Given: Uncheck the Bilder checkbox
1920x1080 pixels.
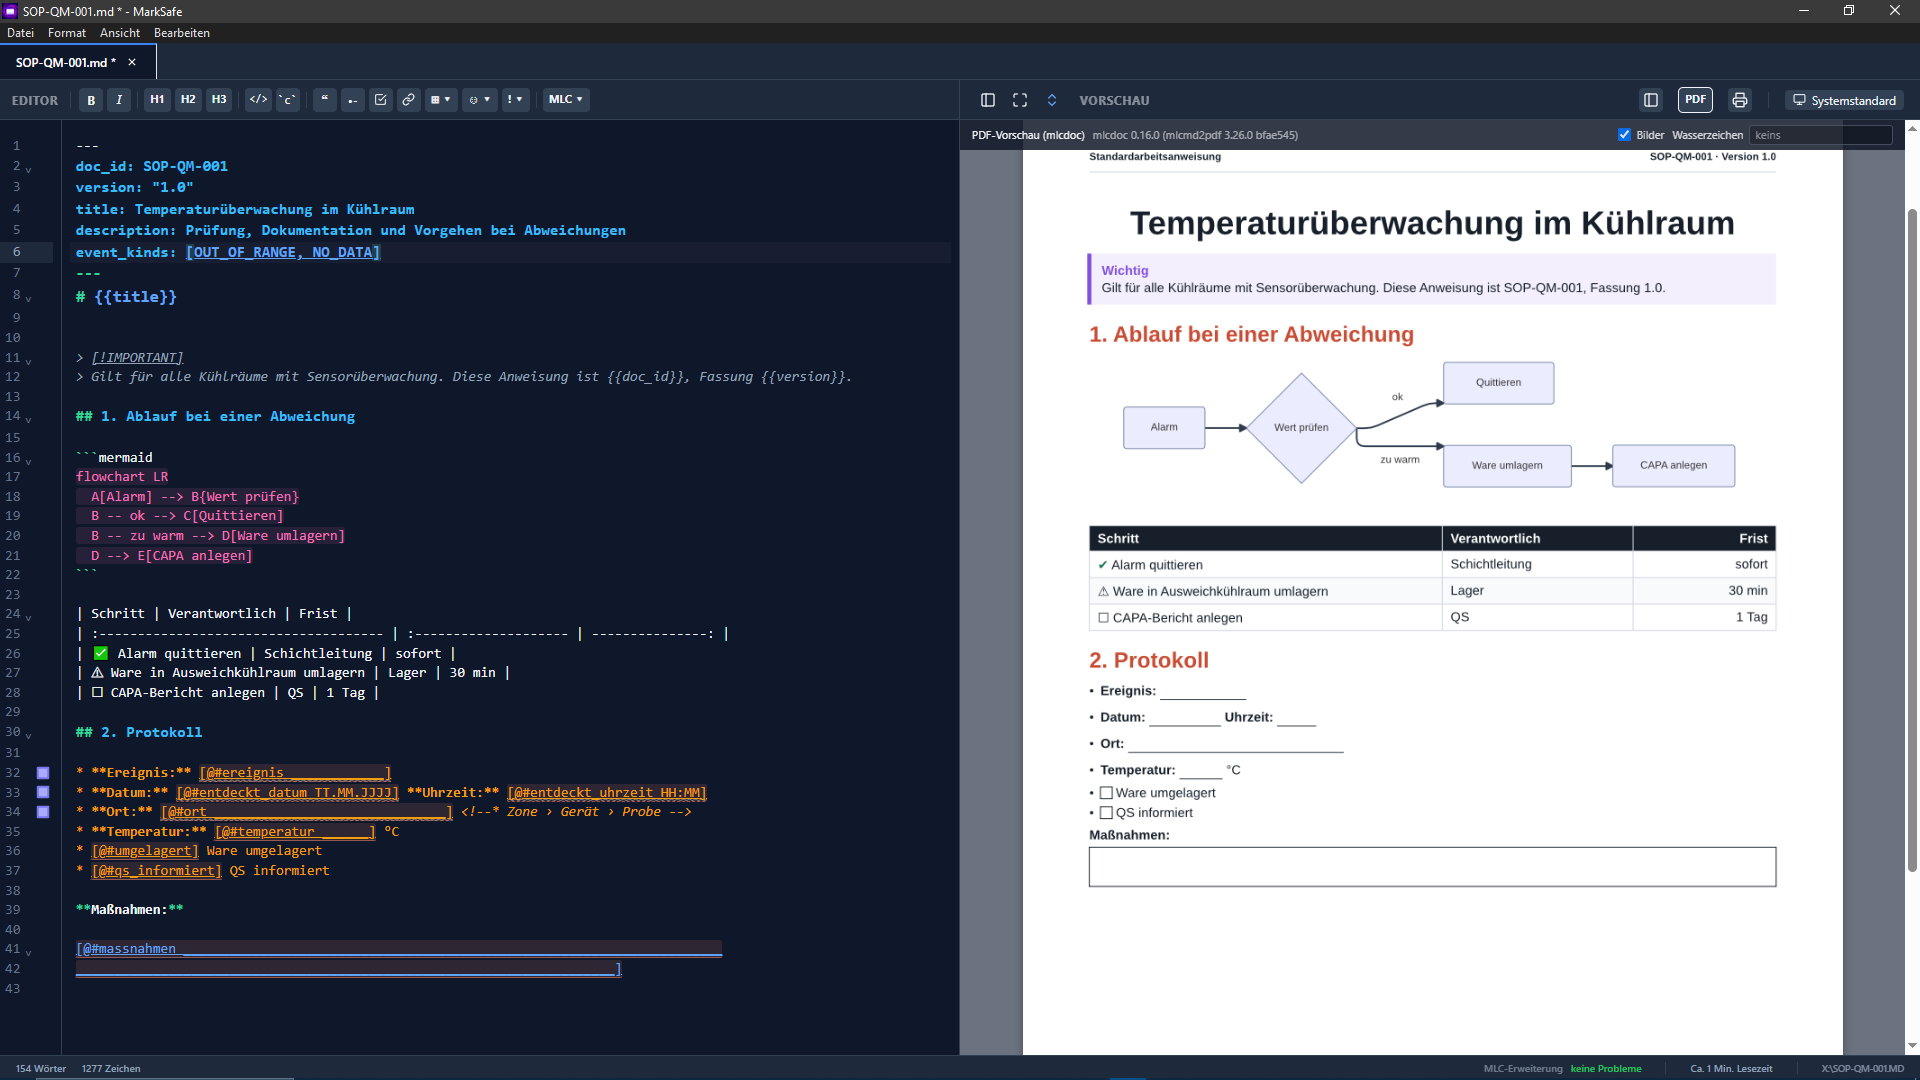Looking at the screenshot, I should [1624, 135].
